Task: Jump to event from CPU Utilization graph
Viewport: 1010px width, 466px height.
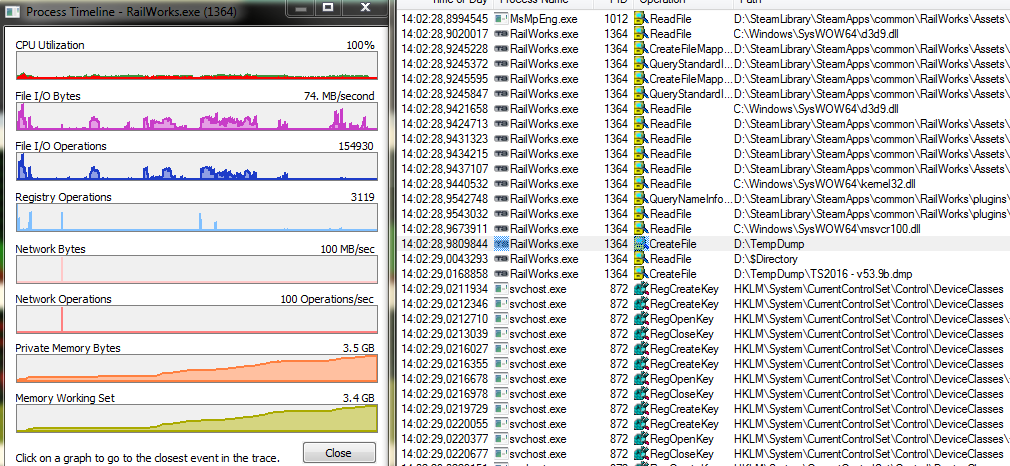Action: 196,66
